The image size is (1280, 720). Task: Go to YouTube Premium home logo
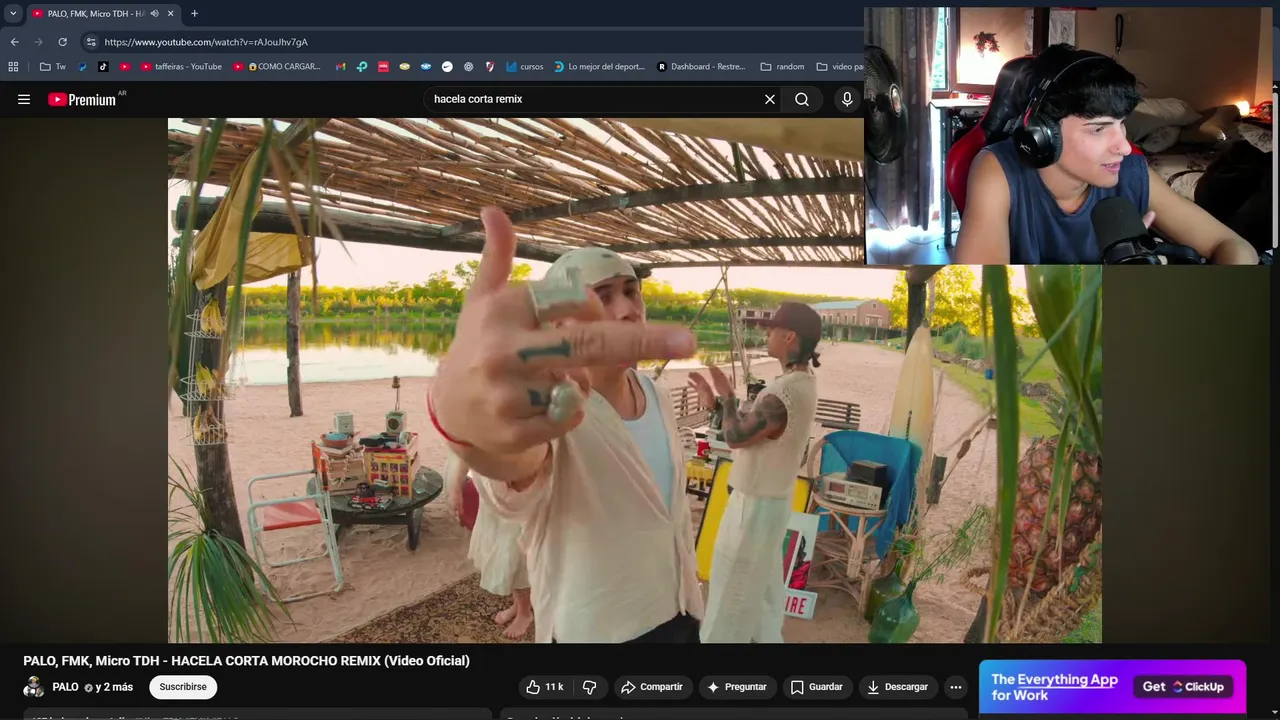coord(82,99)
